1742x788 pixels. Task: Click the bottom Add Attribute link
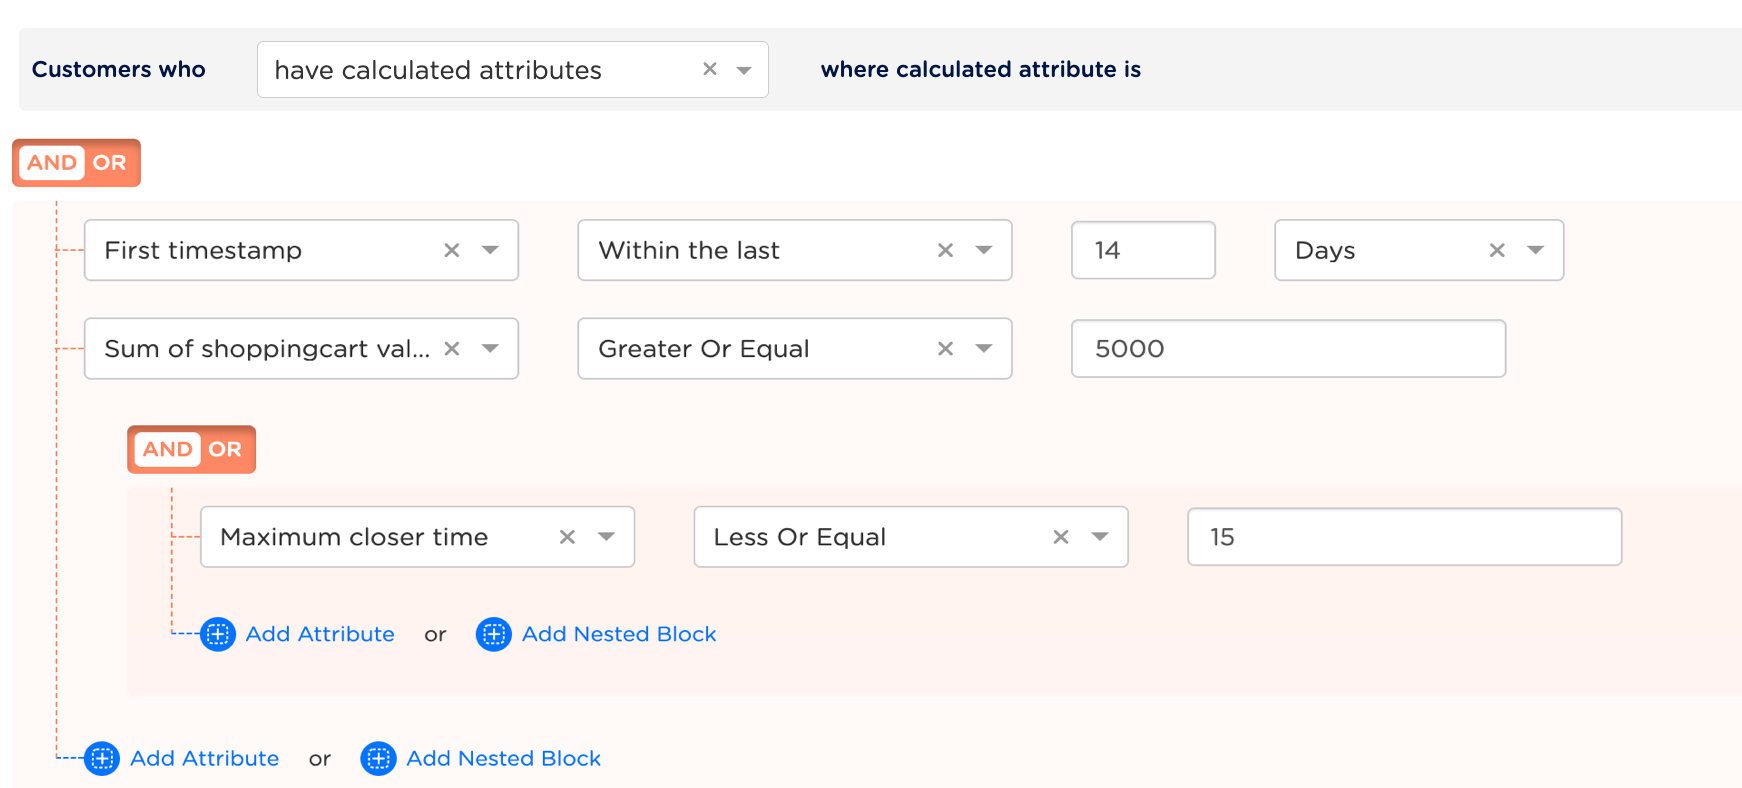tap(204, 758)
